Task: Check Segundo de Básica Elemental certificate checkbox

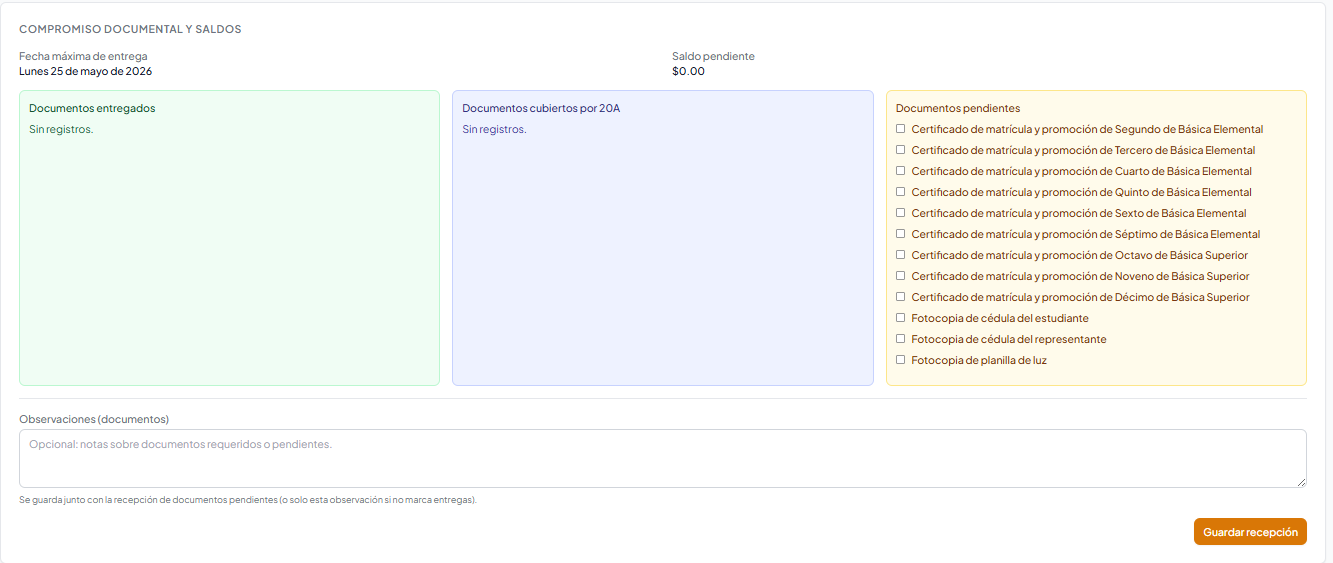Action: pyautogui.click(x=901, y=129)
